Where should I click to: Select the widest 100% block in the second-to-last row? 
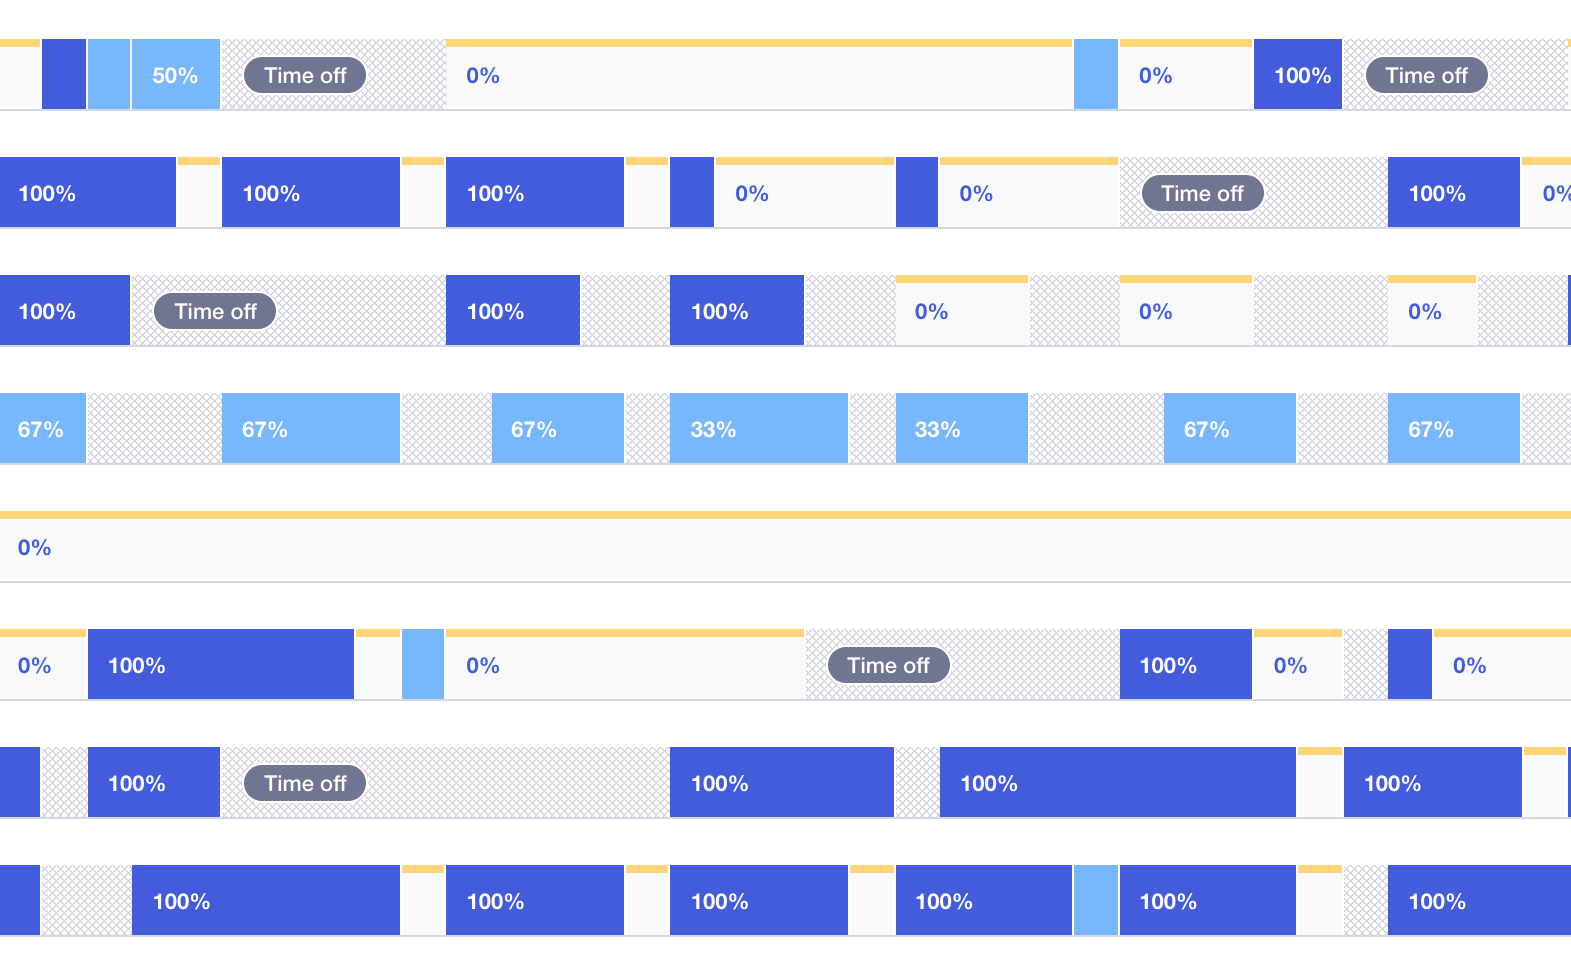[x=1117, y=783]
